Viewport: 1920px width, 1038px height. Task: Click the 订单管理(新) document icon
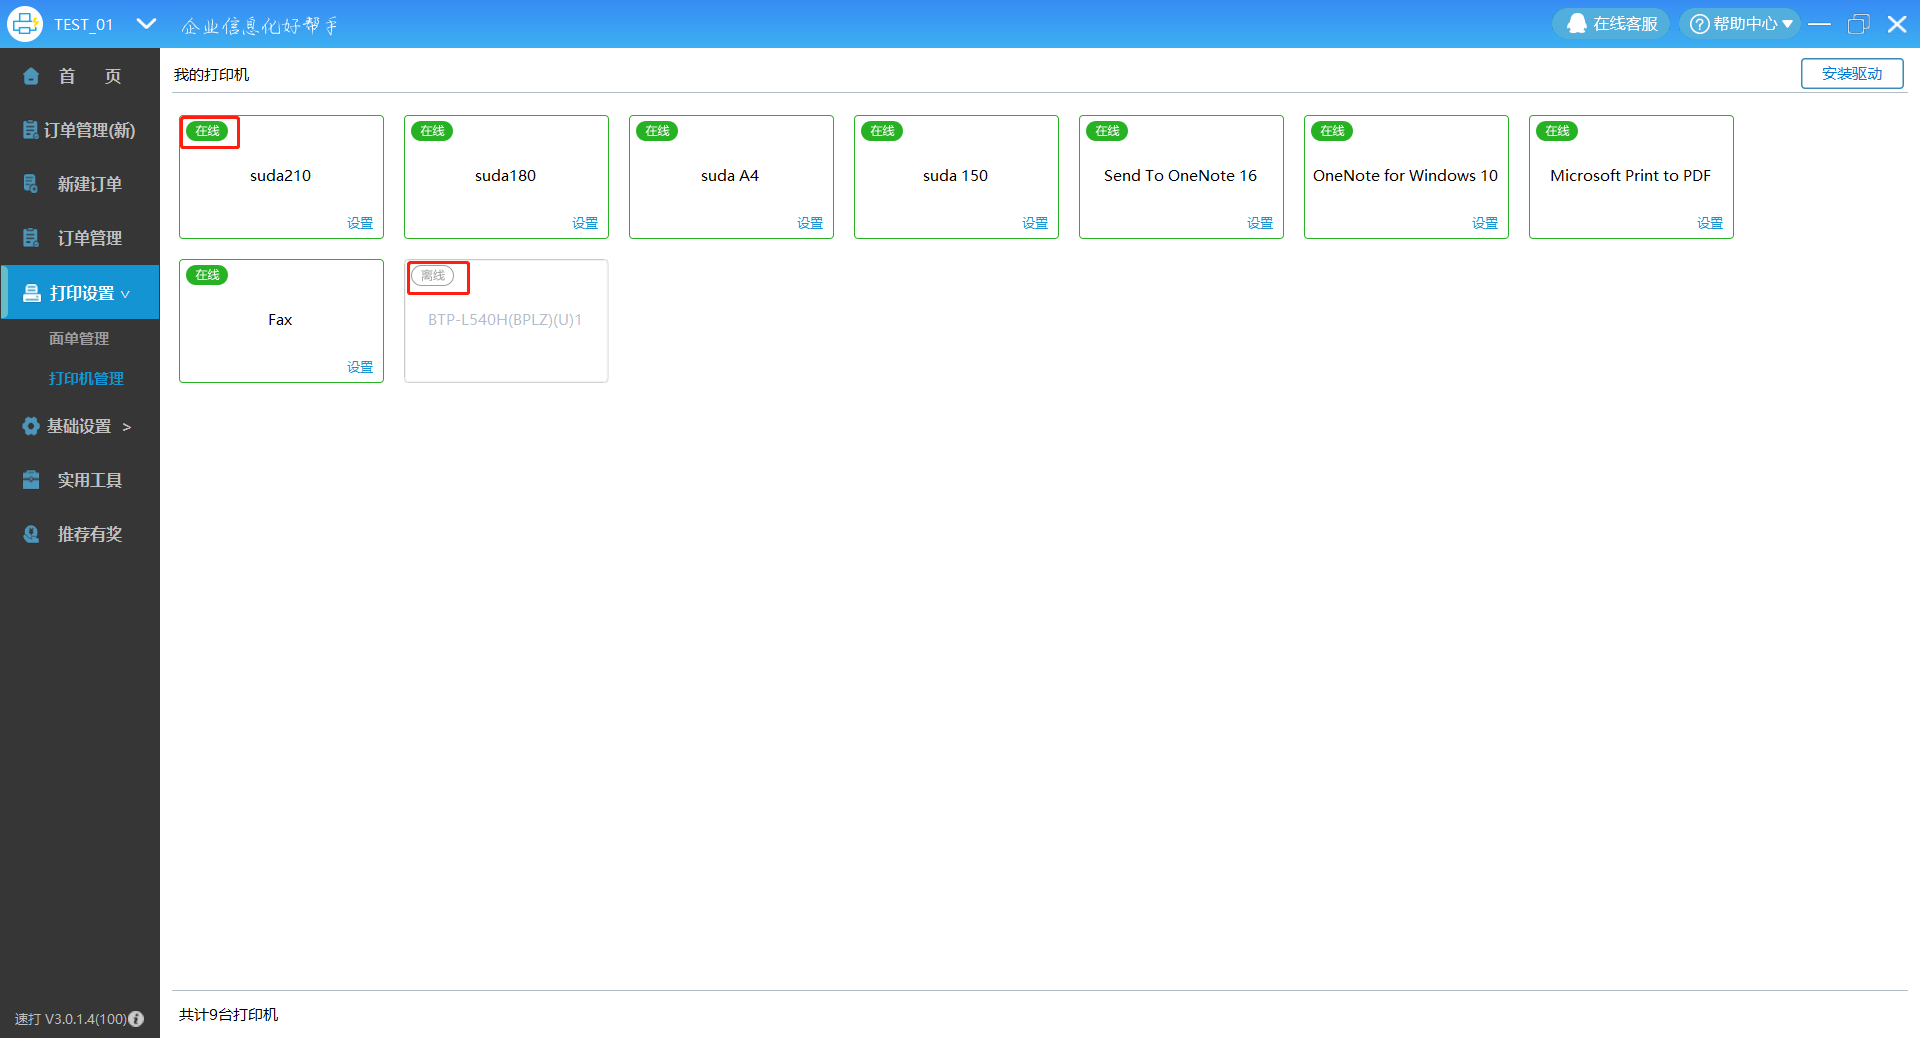pos(31,130)
